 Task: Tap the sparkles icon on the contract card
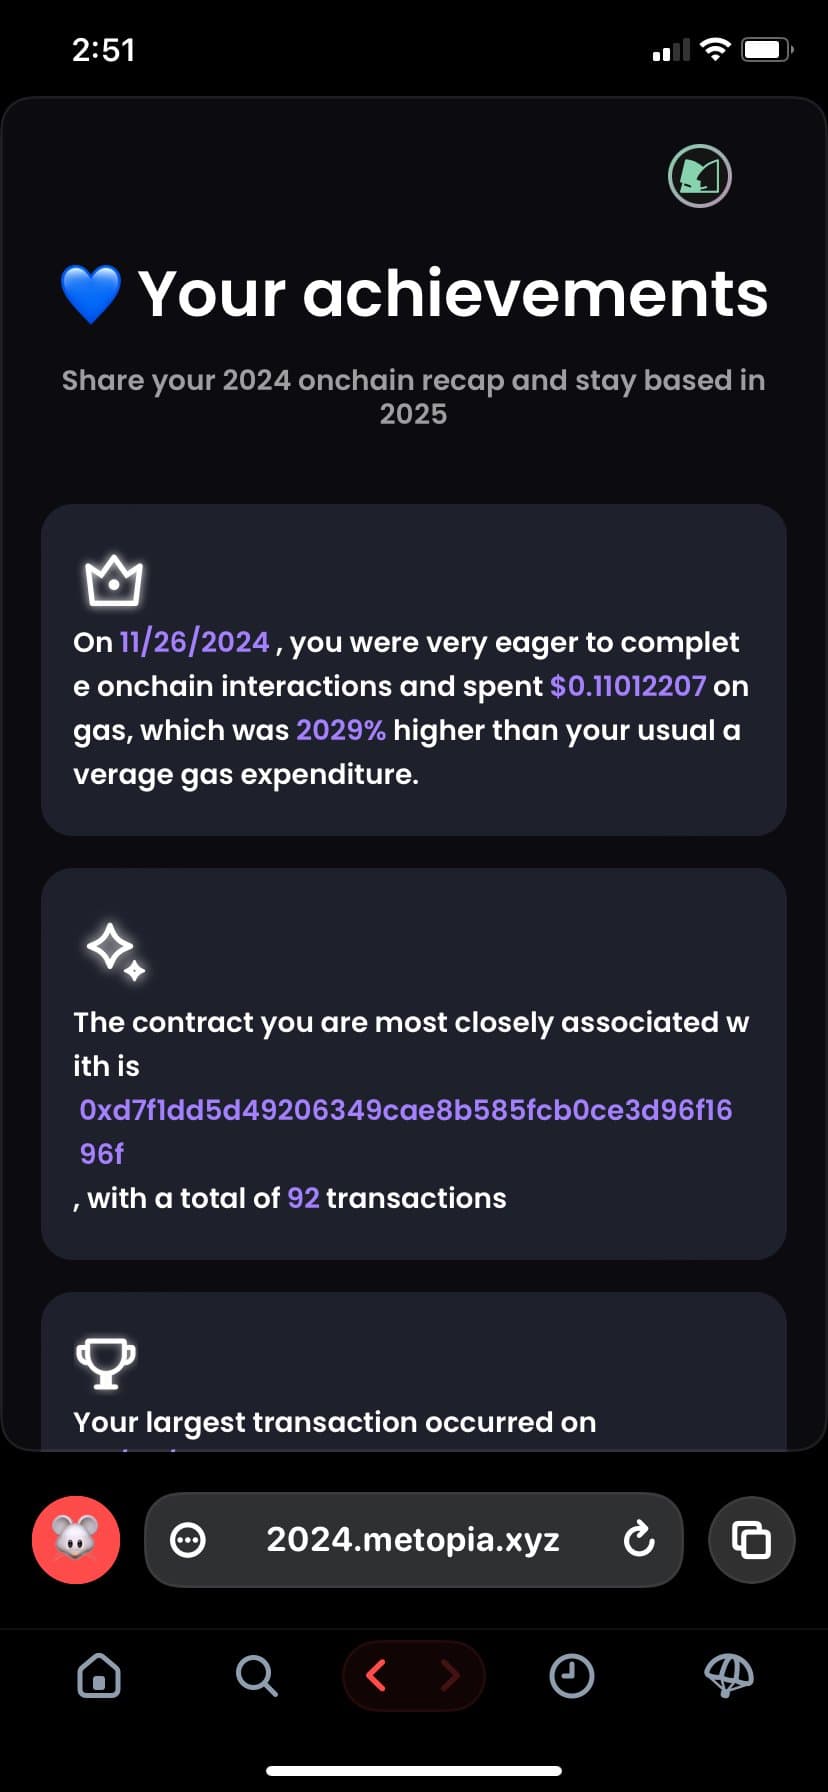point(113,951)
